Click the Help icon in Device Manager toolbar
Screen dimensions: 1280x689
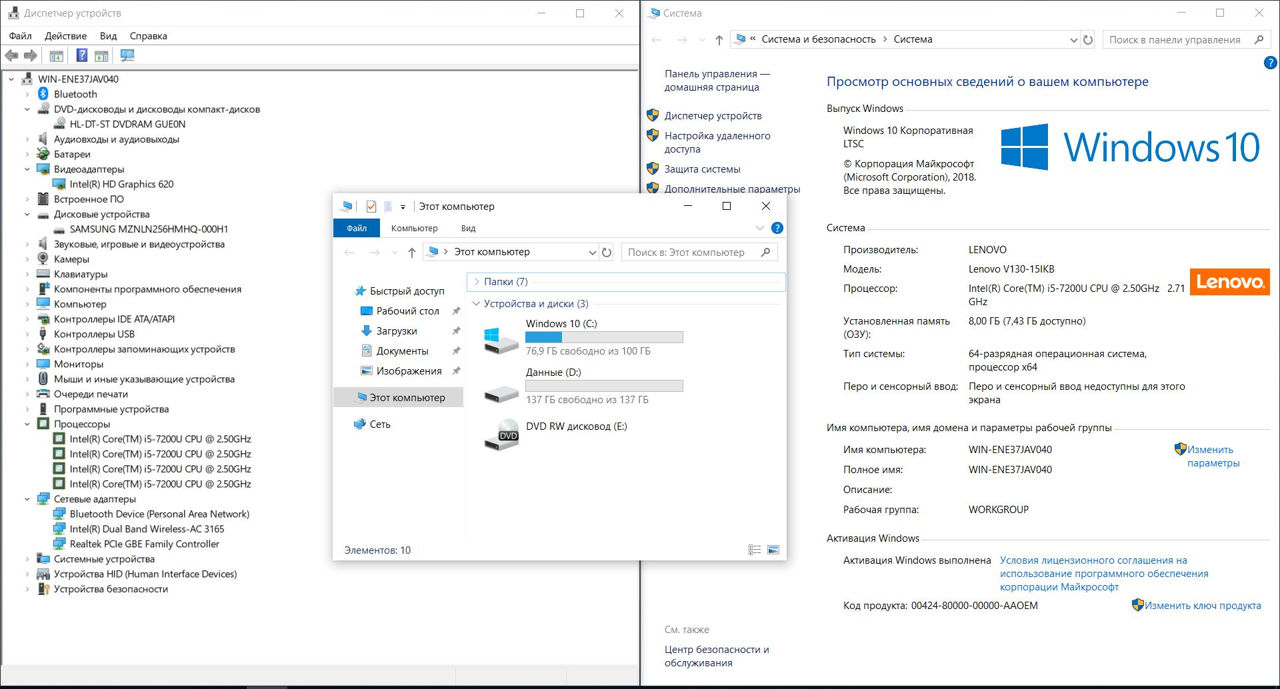[x=81, y=56]
